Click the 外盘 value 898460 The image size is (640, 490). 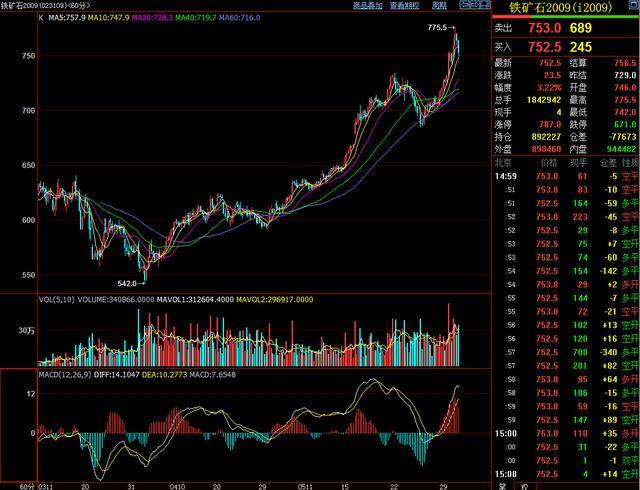[x=546, y=149]
